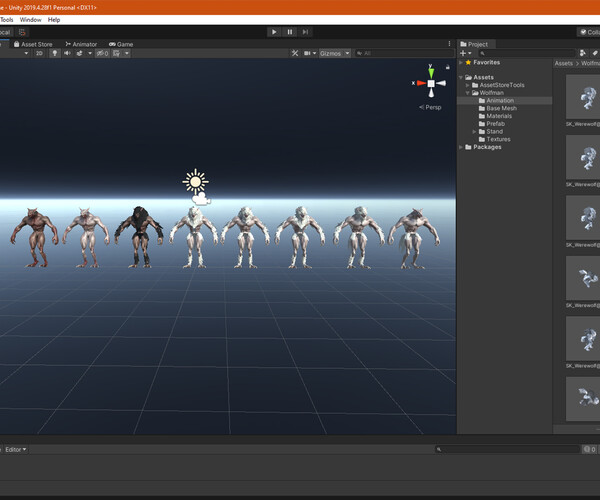The width and height of the screenshot is (600, 500).
Task: Open component editor tools panel icon
Action: [x=295, y=53]
